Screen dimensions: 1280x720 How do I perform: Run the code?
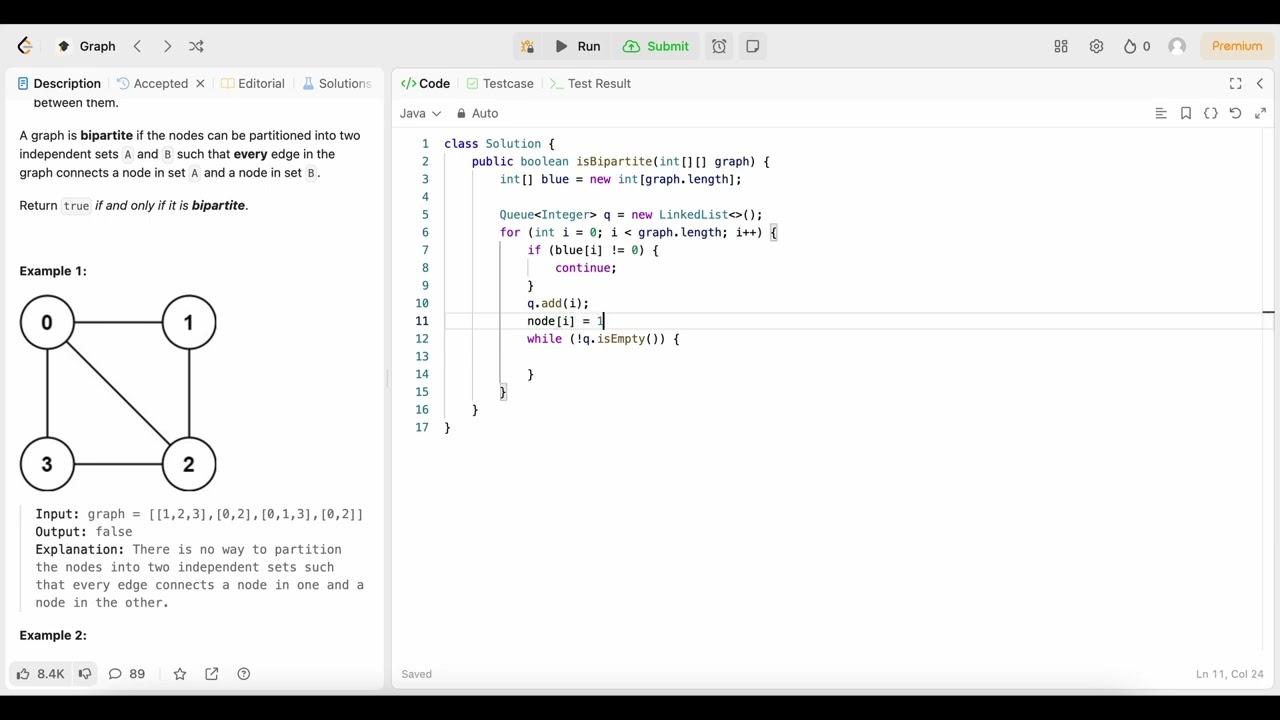[577, 46]
